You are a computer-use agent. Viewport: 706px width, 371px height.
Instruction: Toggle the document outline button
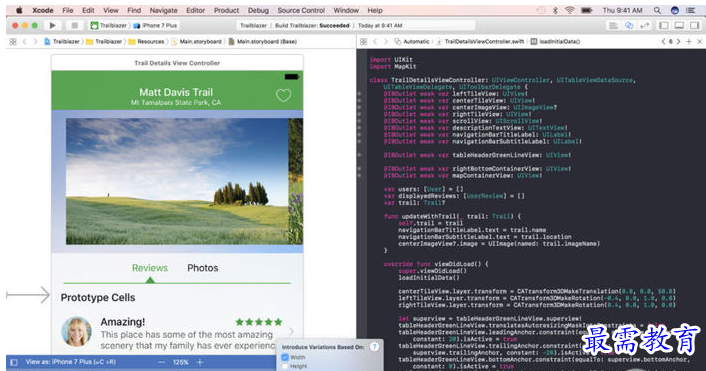point(14,362)
